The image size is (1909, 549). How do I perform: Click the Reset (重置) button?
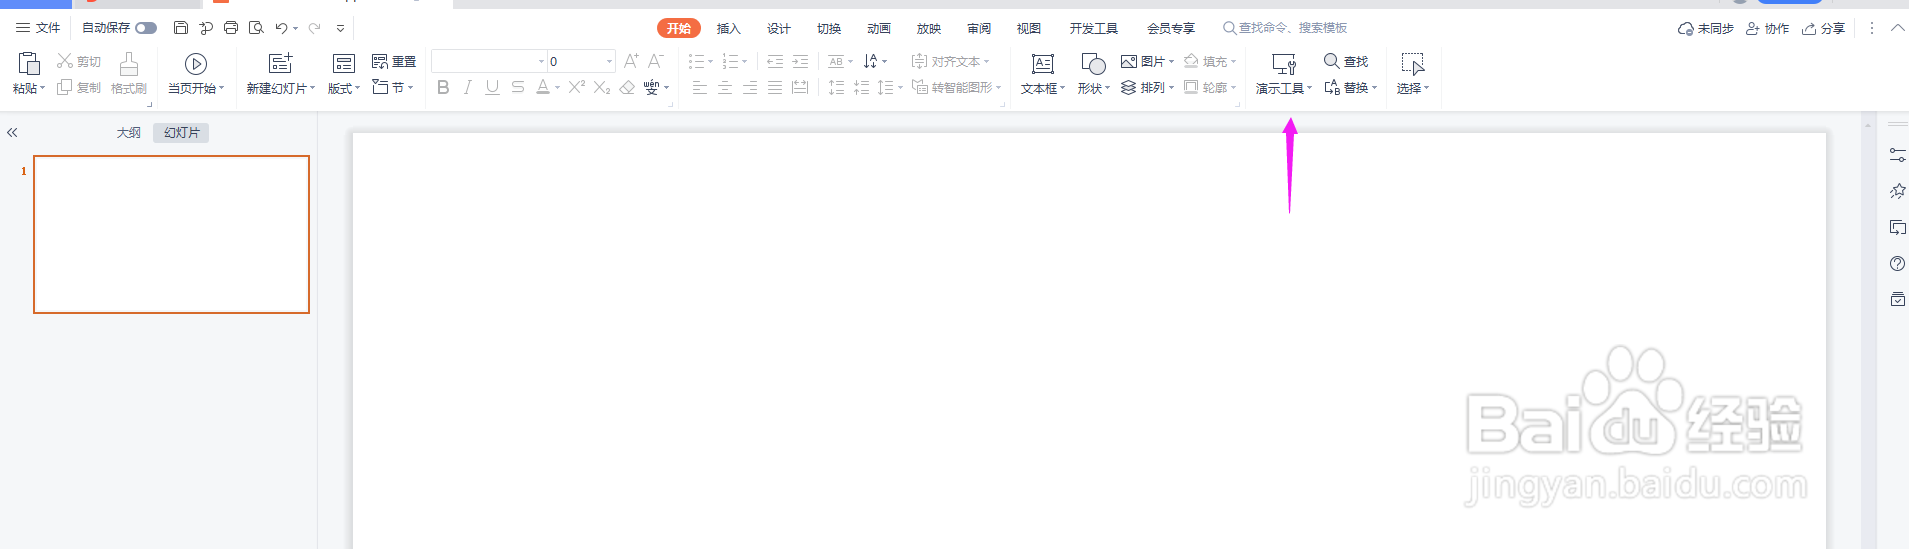point(393,61)
